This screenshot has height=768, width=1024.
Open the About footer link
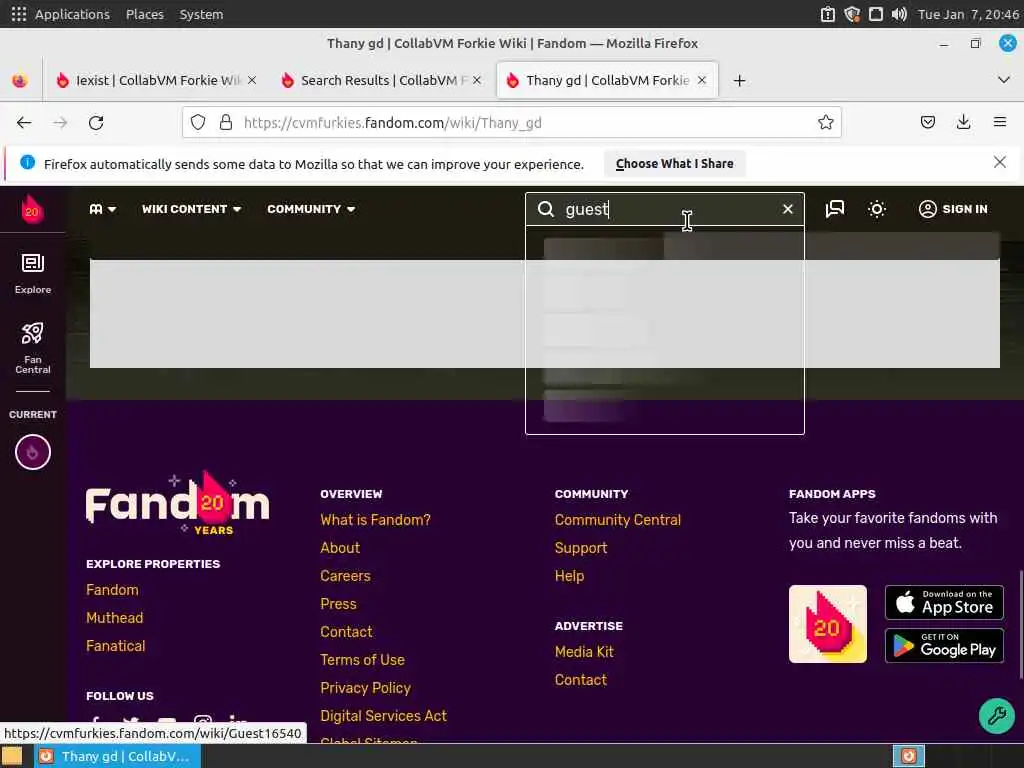click(340, 548)
